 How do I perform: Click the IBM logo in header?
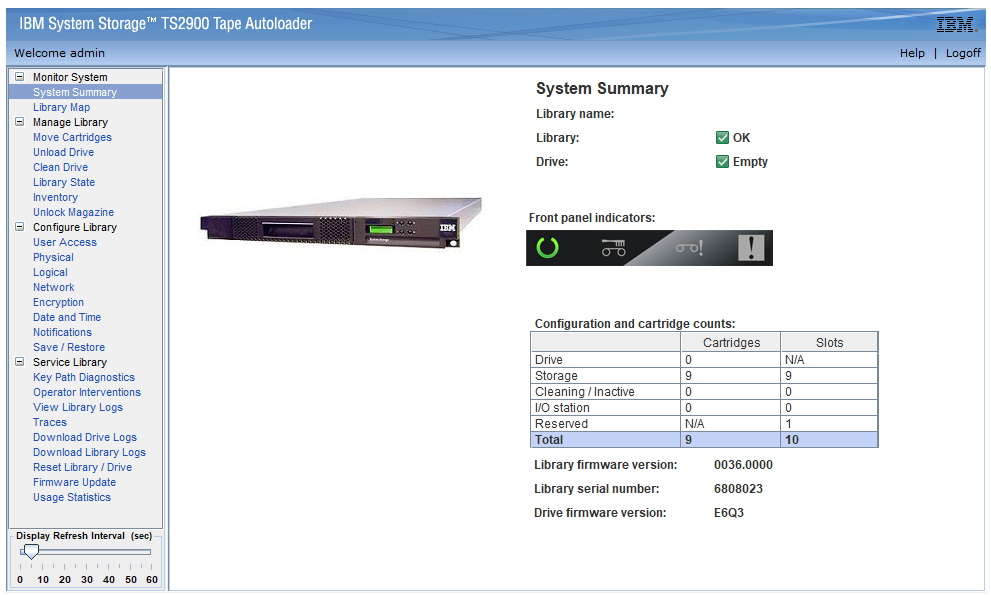tap(956, 25)
